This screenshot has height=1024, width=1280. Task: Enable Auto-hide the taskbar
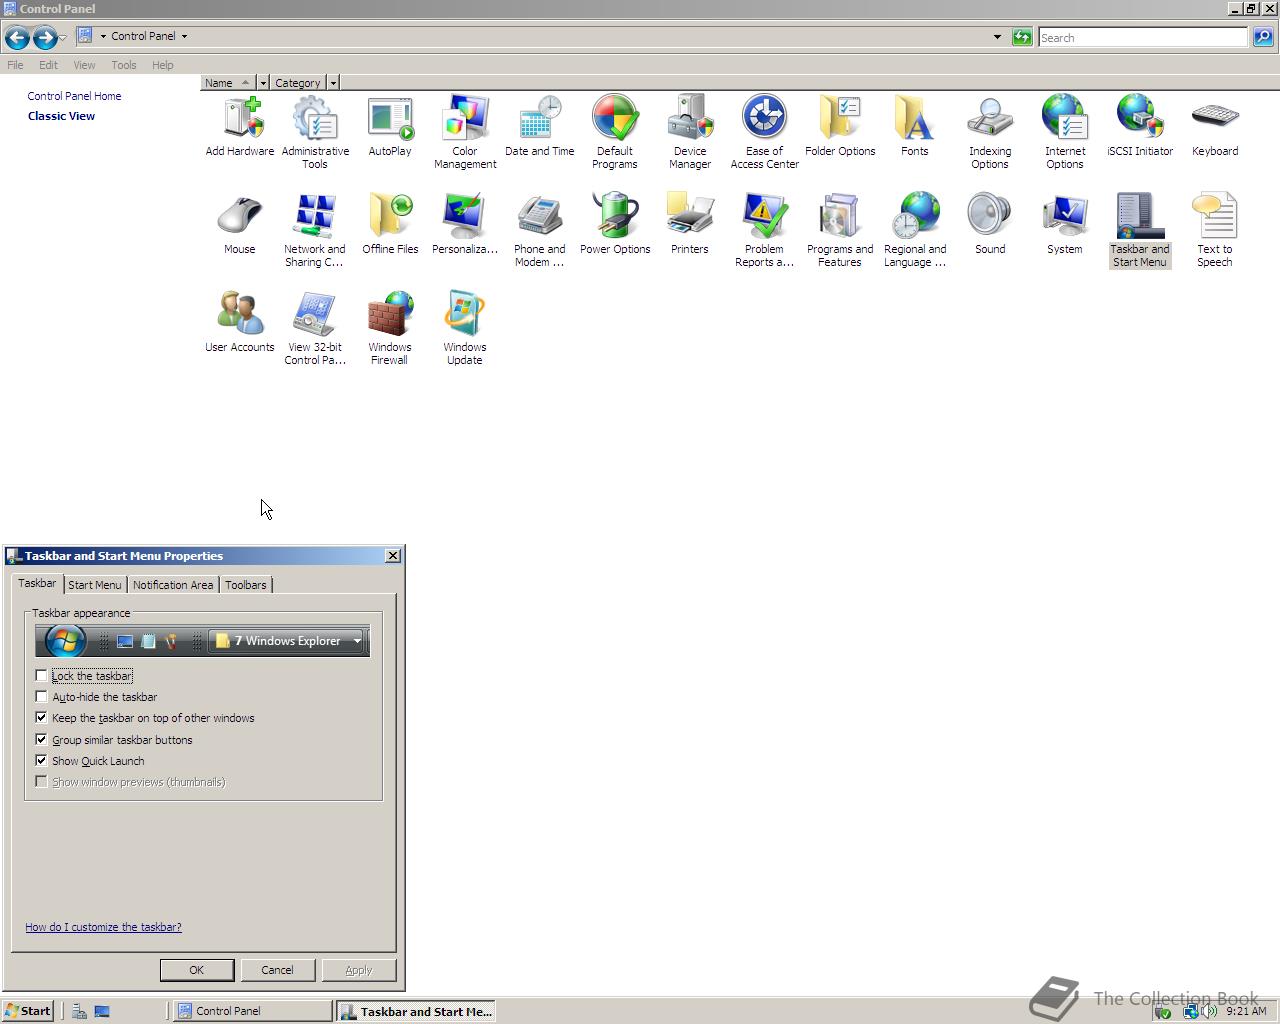[41, 697]
